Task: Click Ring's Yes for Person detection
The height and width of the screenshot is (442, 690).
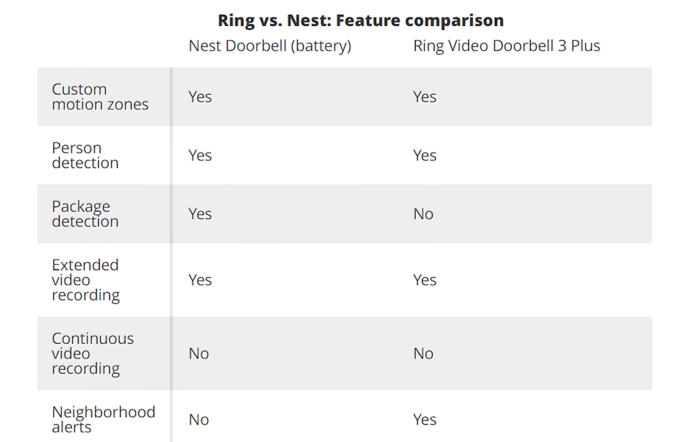Action: 425,155
